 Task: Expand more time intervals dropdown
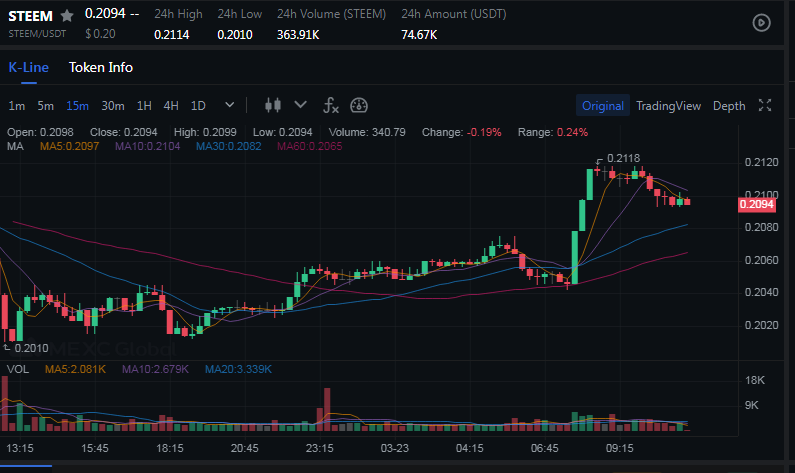pyautogui.click(x=230, y=104)
